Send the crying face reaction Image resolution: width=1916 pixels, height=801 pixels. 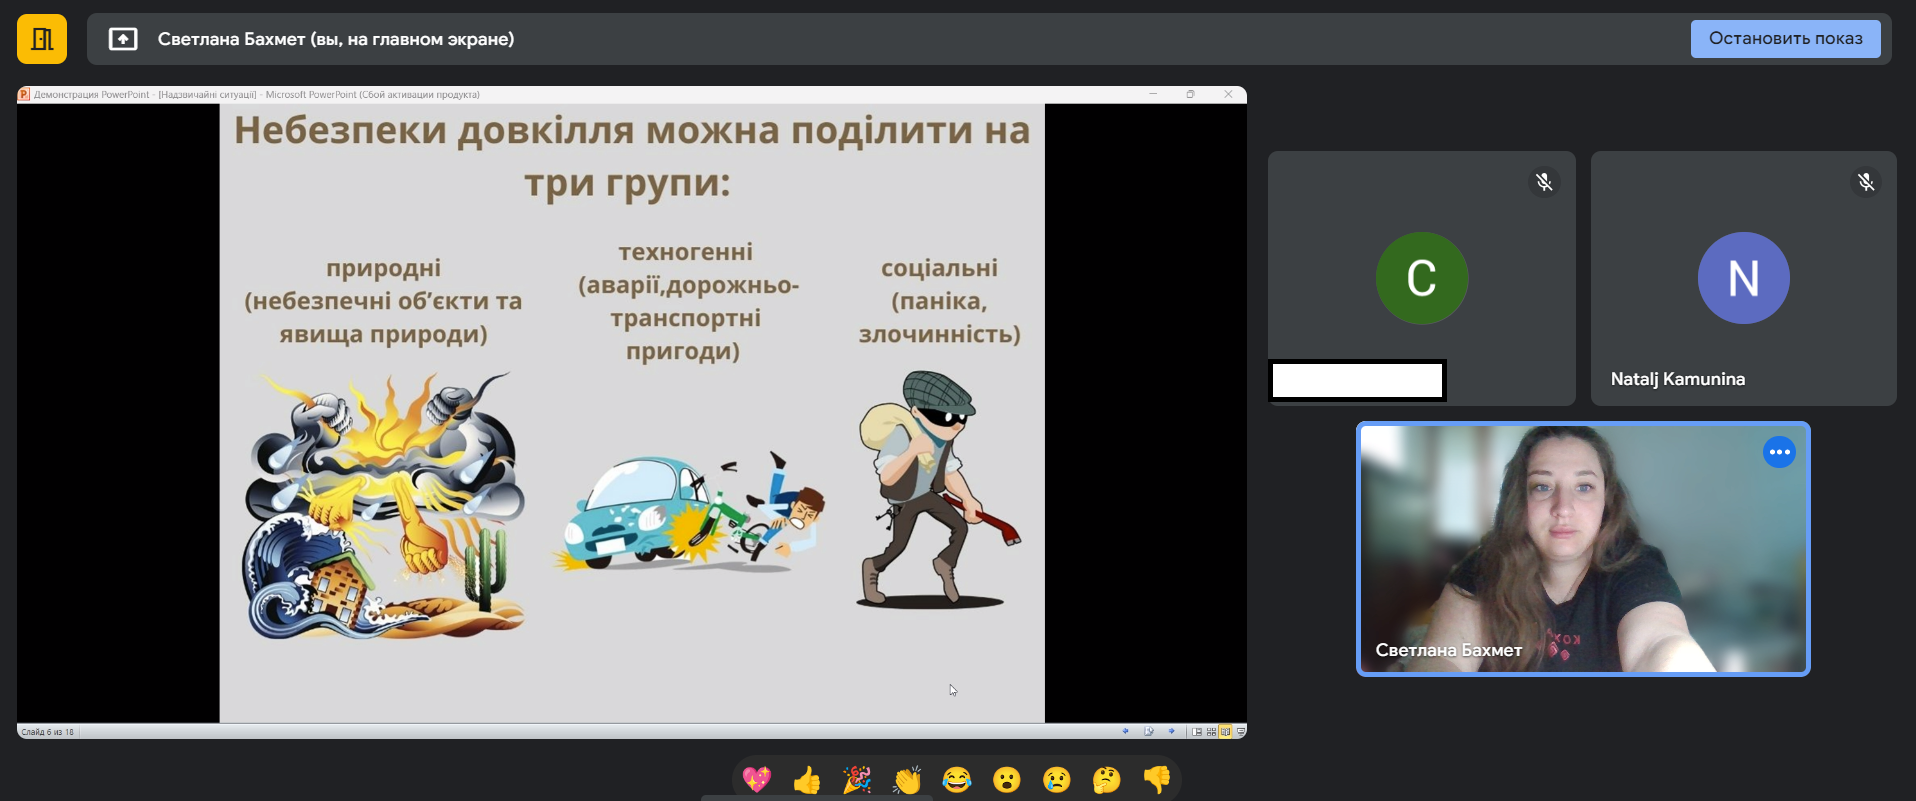coord(1057,779)
